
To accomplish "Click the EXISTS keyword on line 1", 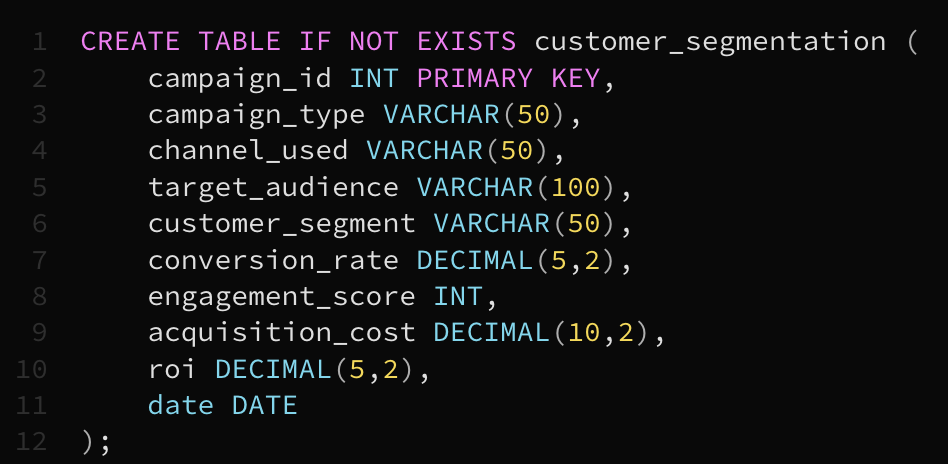I will coord(467,42).
